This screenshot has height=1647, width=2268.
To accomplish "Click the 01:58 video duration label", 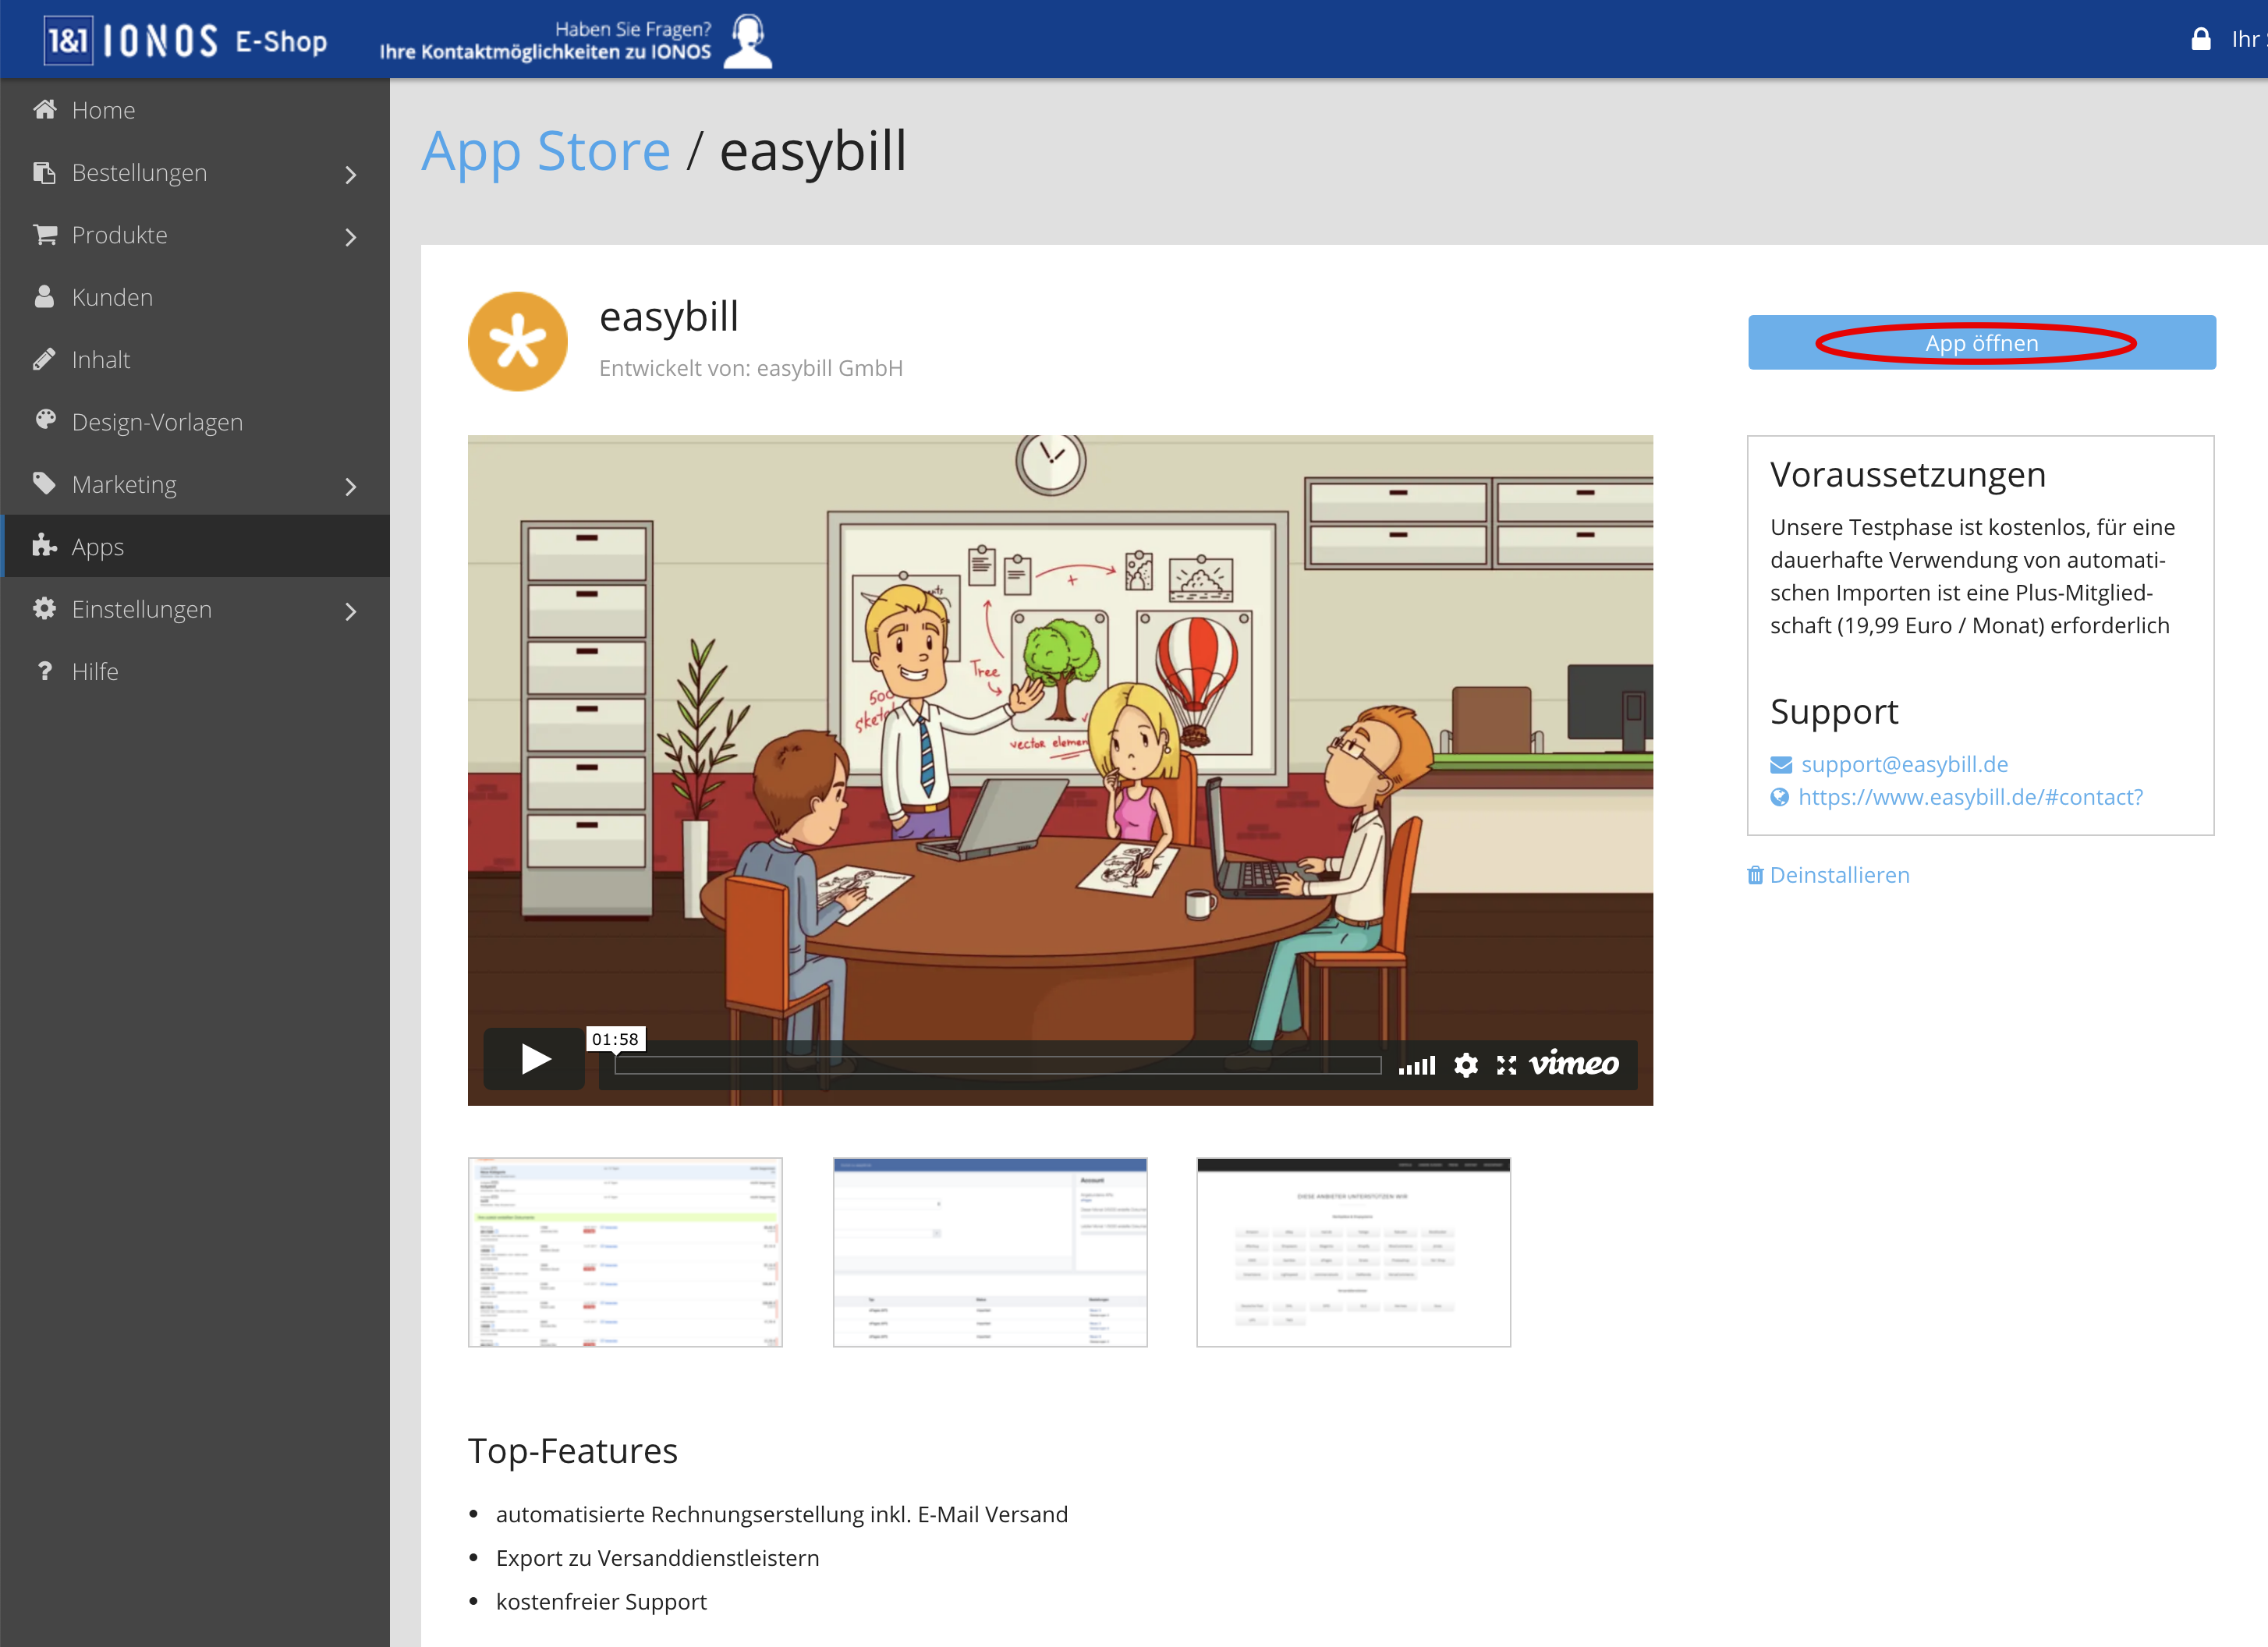I will tap(615, 1039).
